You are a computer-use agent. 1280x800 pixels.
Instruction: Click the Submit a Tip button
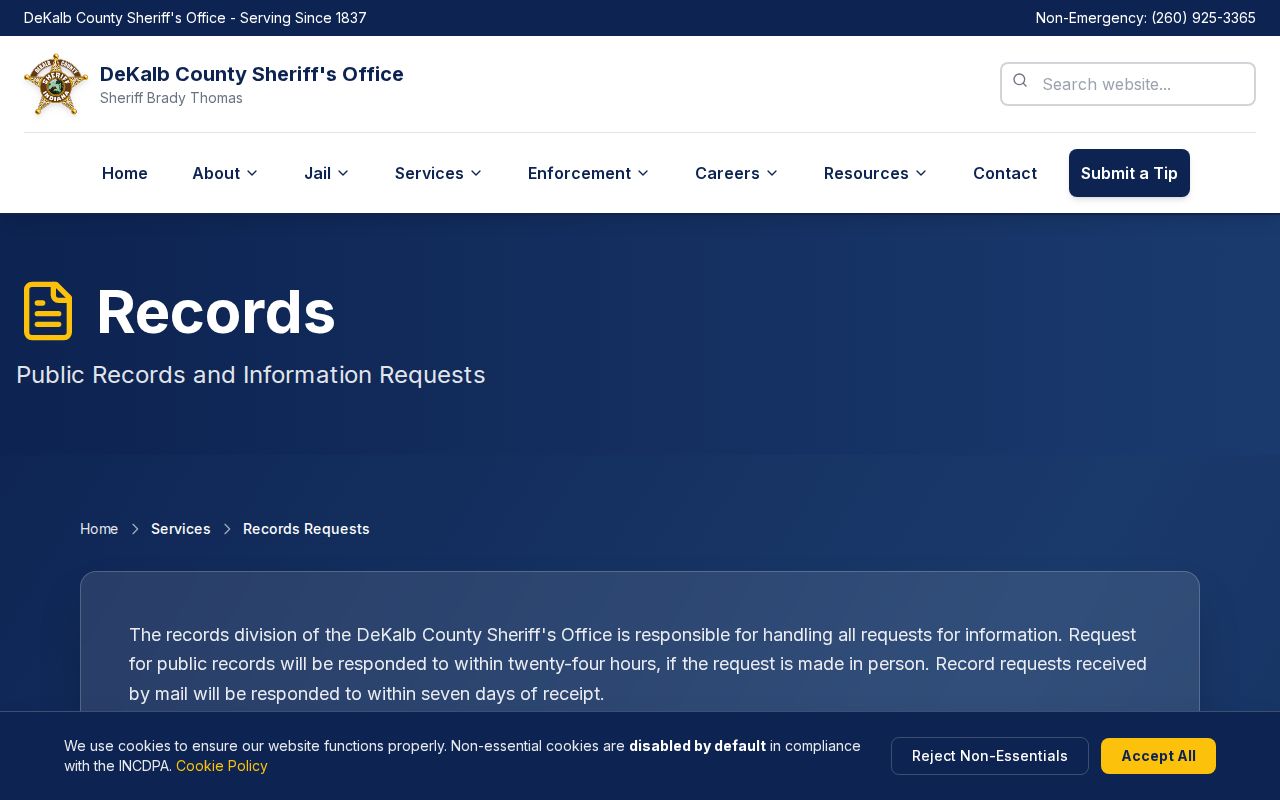point(1129,173)
